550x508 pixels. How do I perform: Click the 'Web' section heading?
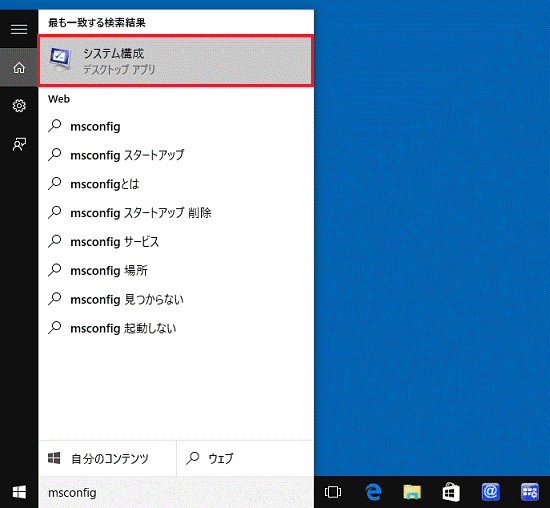tap(59, 99)
